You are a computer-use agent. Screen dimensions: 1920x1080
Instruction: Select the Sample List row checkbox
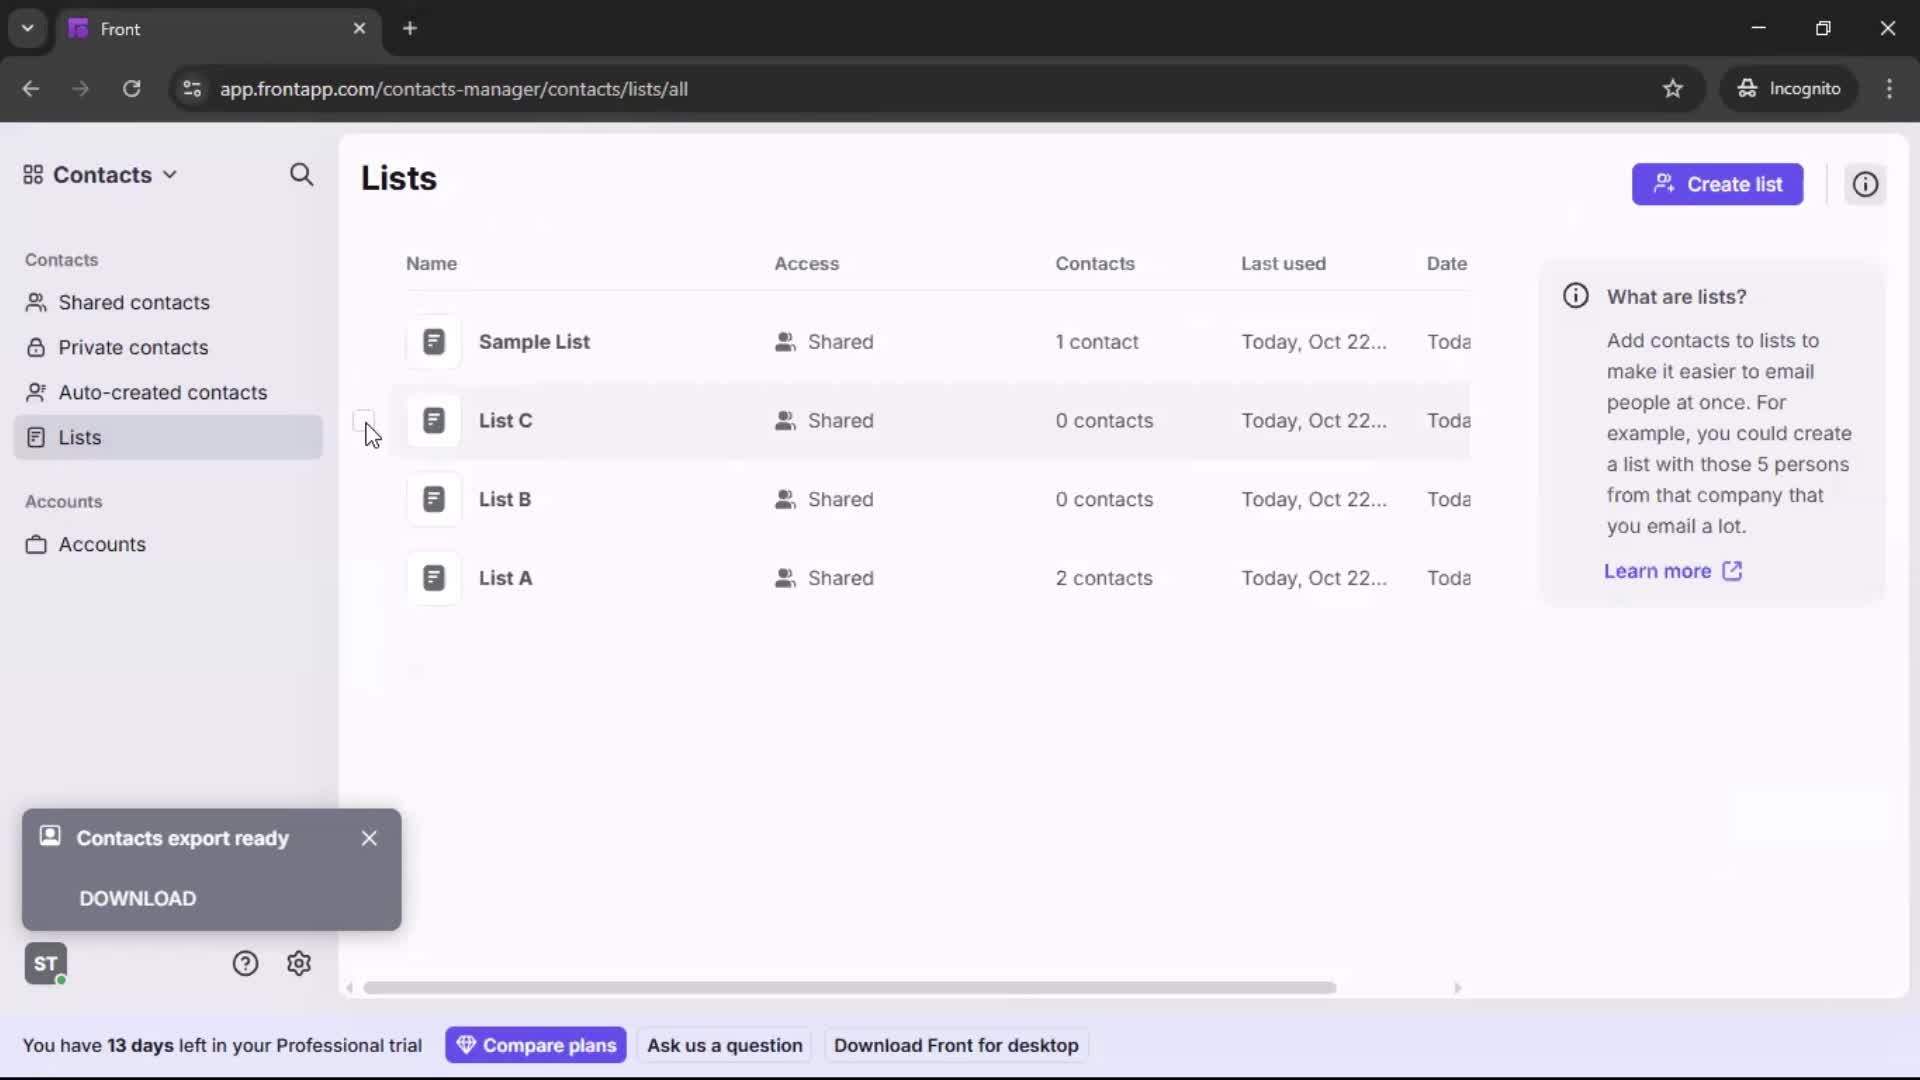(x=364, y=341)
